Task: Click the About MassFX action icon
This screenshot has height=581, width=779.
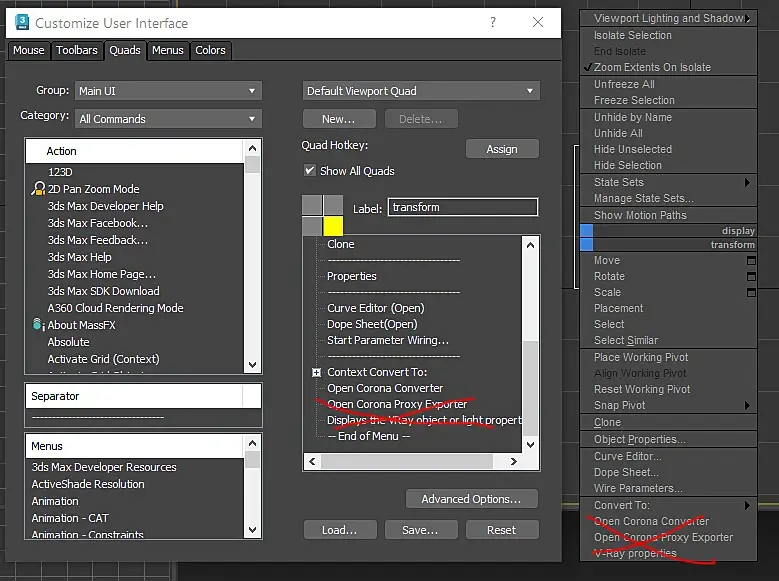Action: (38, 325)
